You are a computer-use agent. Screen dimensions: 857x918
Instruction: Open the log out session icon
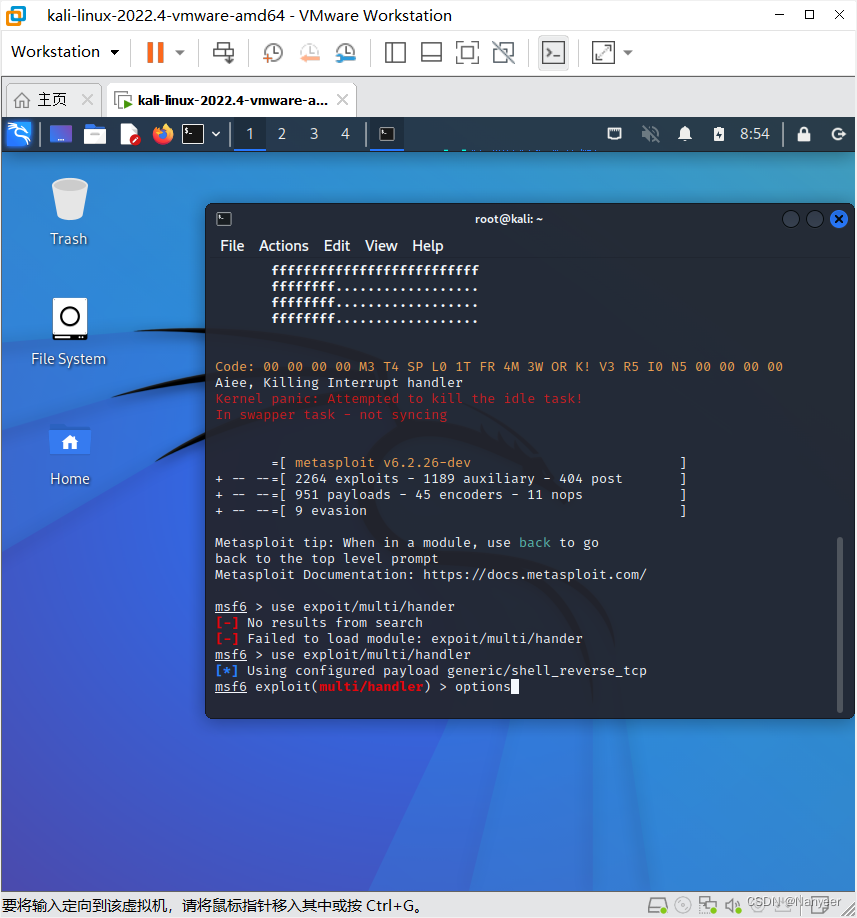pyautogui.click(x=838, y=134)
